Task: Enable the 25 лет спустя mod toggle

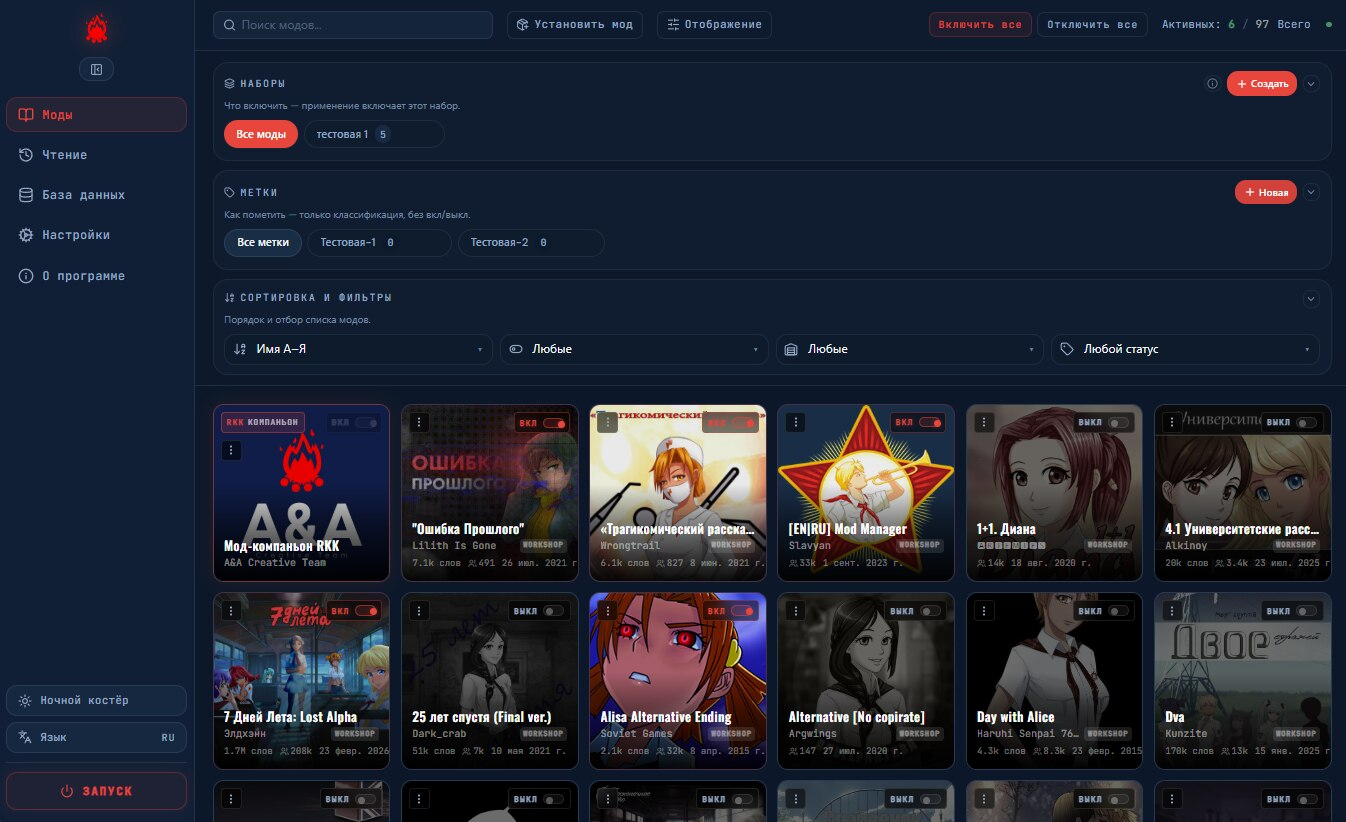Action: [x=555, y=611]
